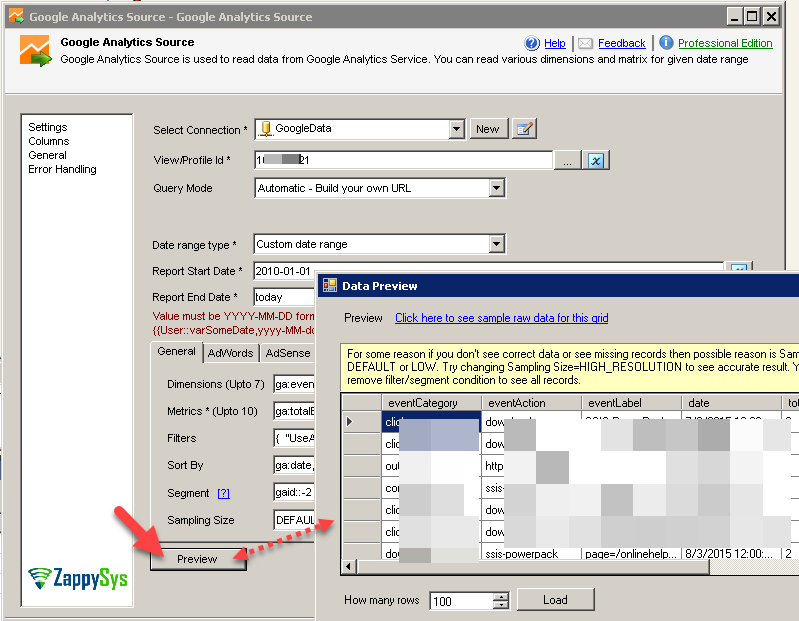799x621 pixels.
Task: Select Columns in the left panel
Action: [x=48, y=141]
